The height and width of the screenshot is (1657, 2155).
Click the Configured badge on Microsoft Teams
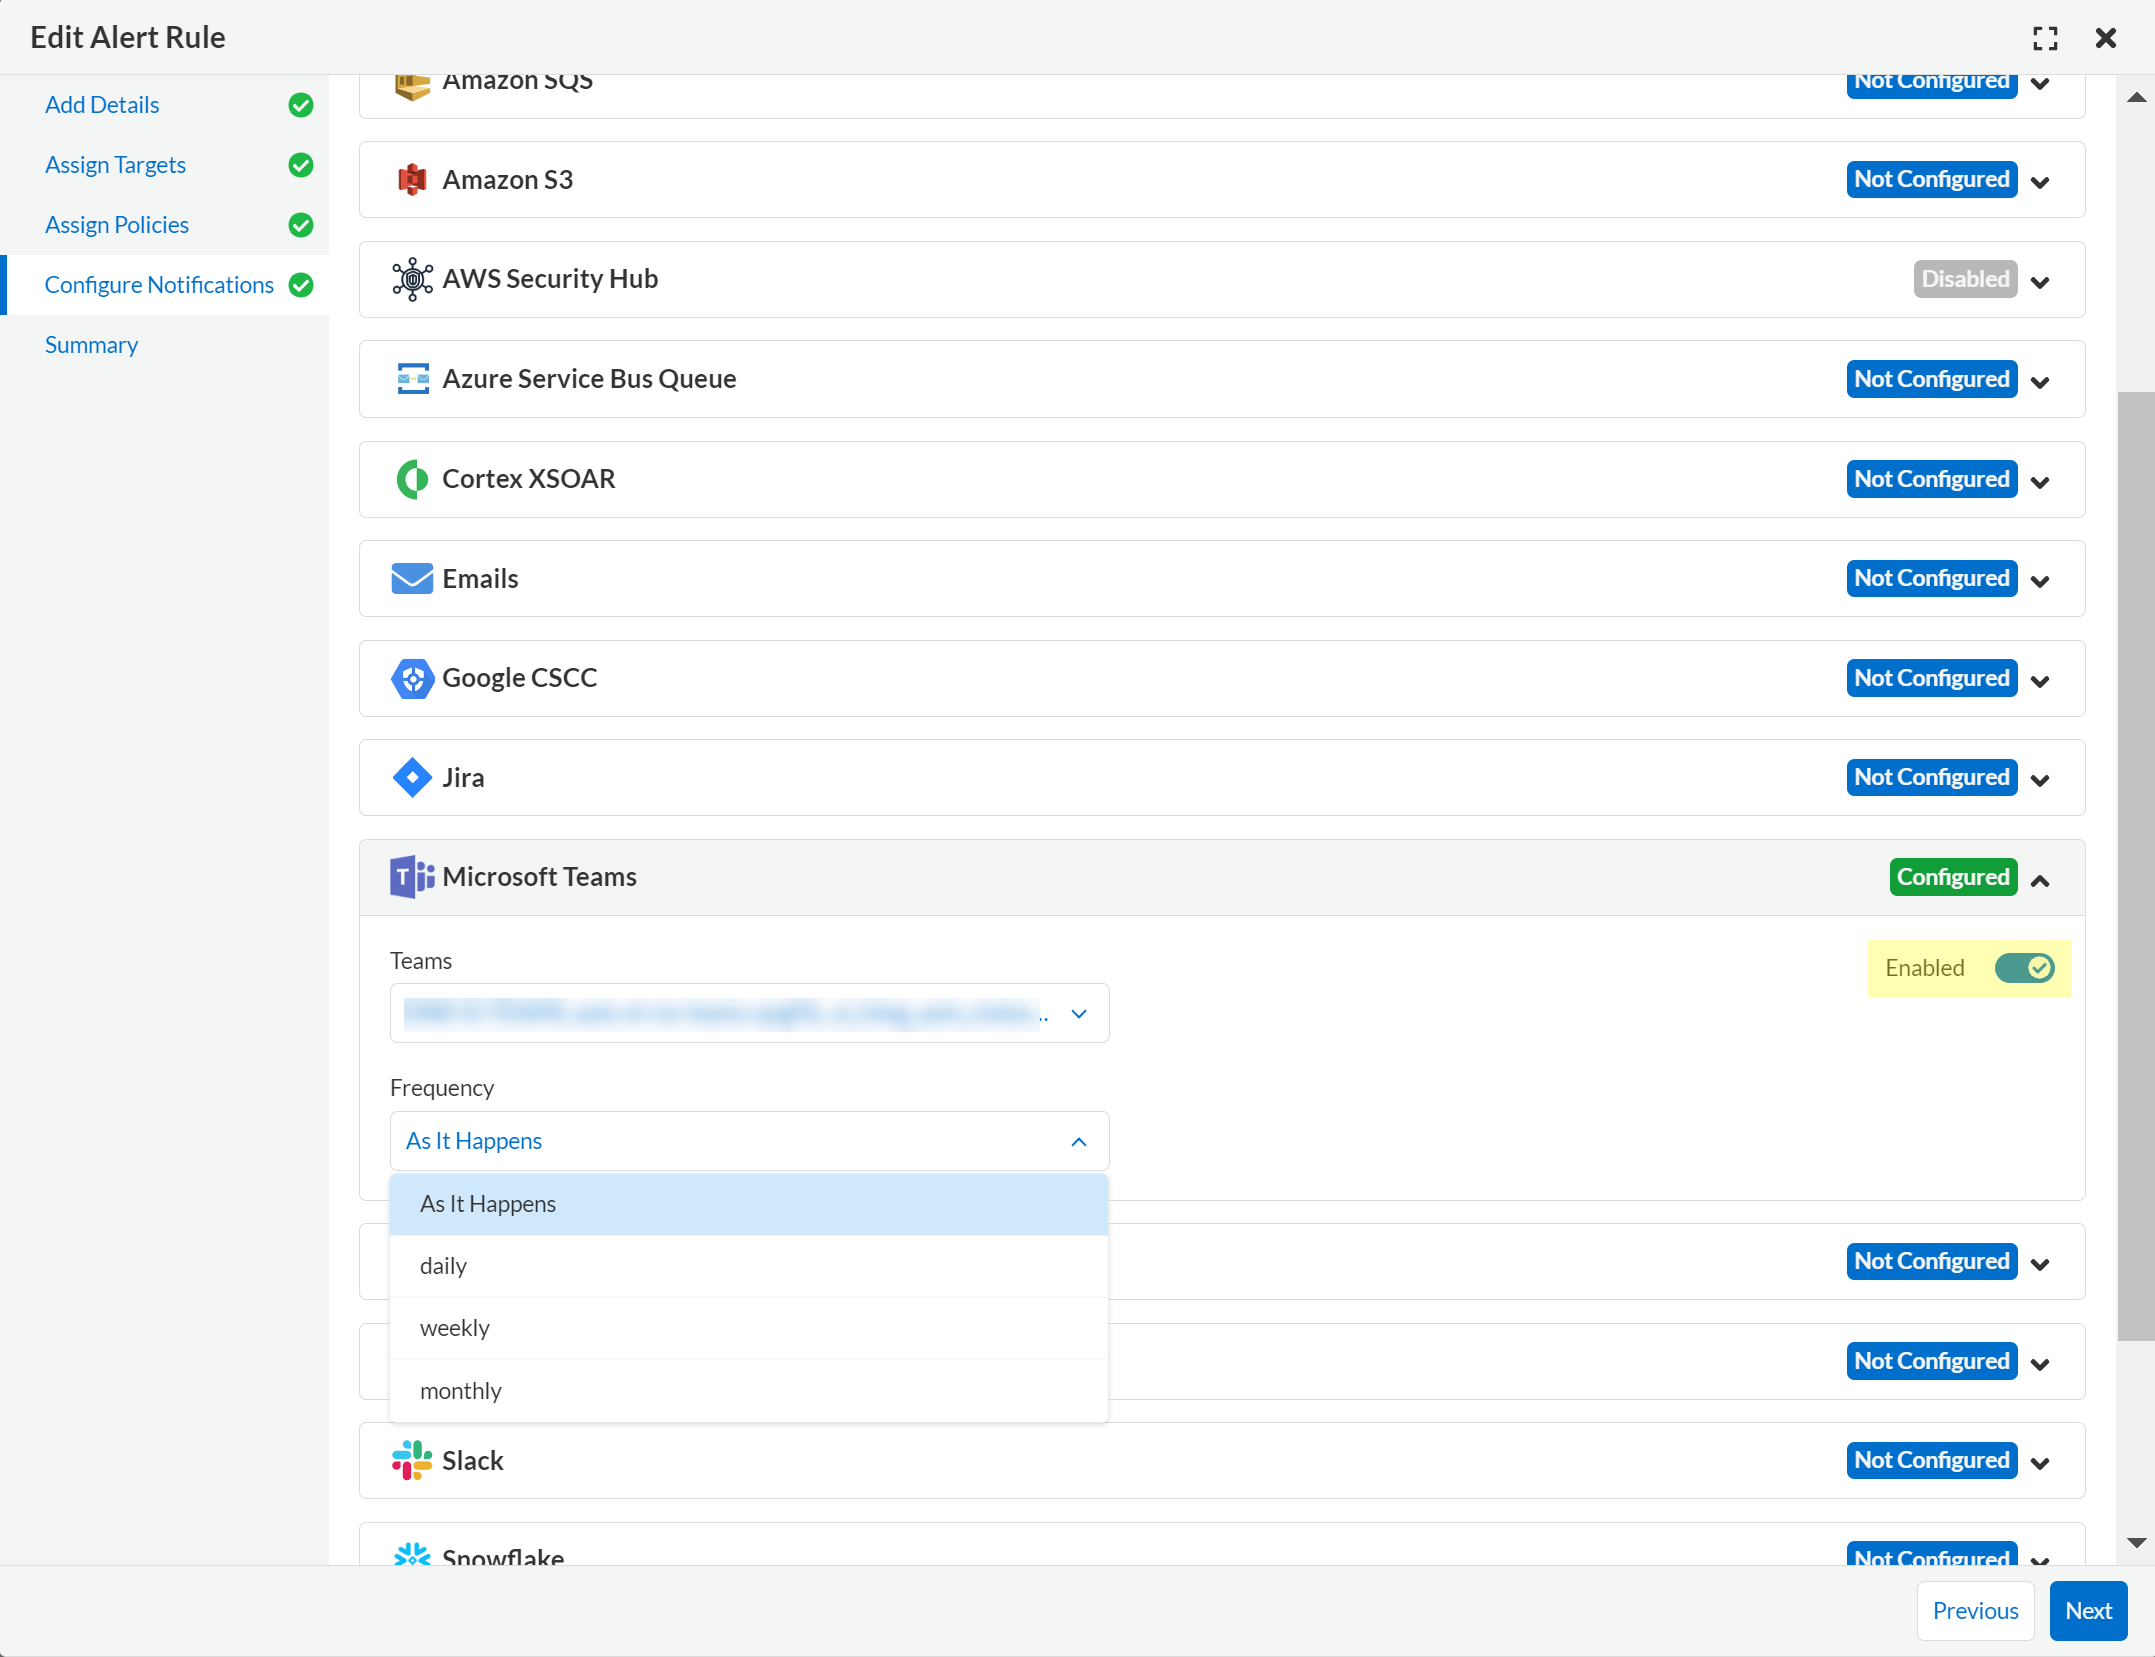pyautogui.click(x=1953, y=877)
